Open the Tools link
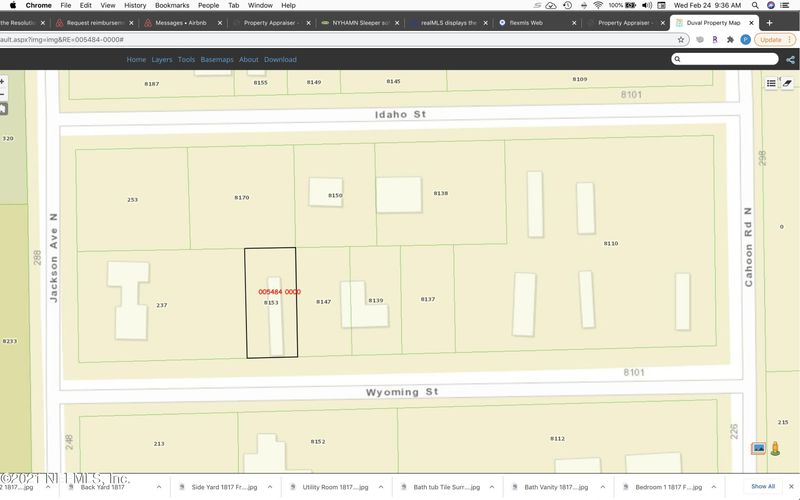Viewport: 800px width, 500px height. (x=186, y=60)
